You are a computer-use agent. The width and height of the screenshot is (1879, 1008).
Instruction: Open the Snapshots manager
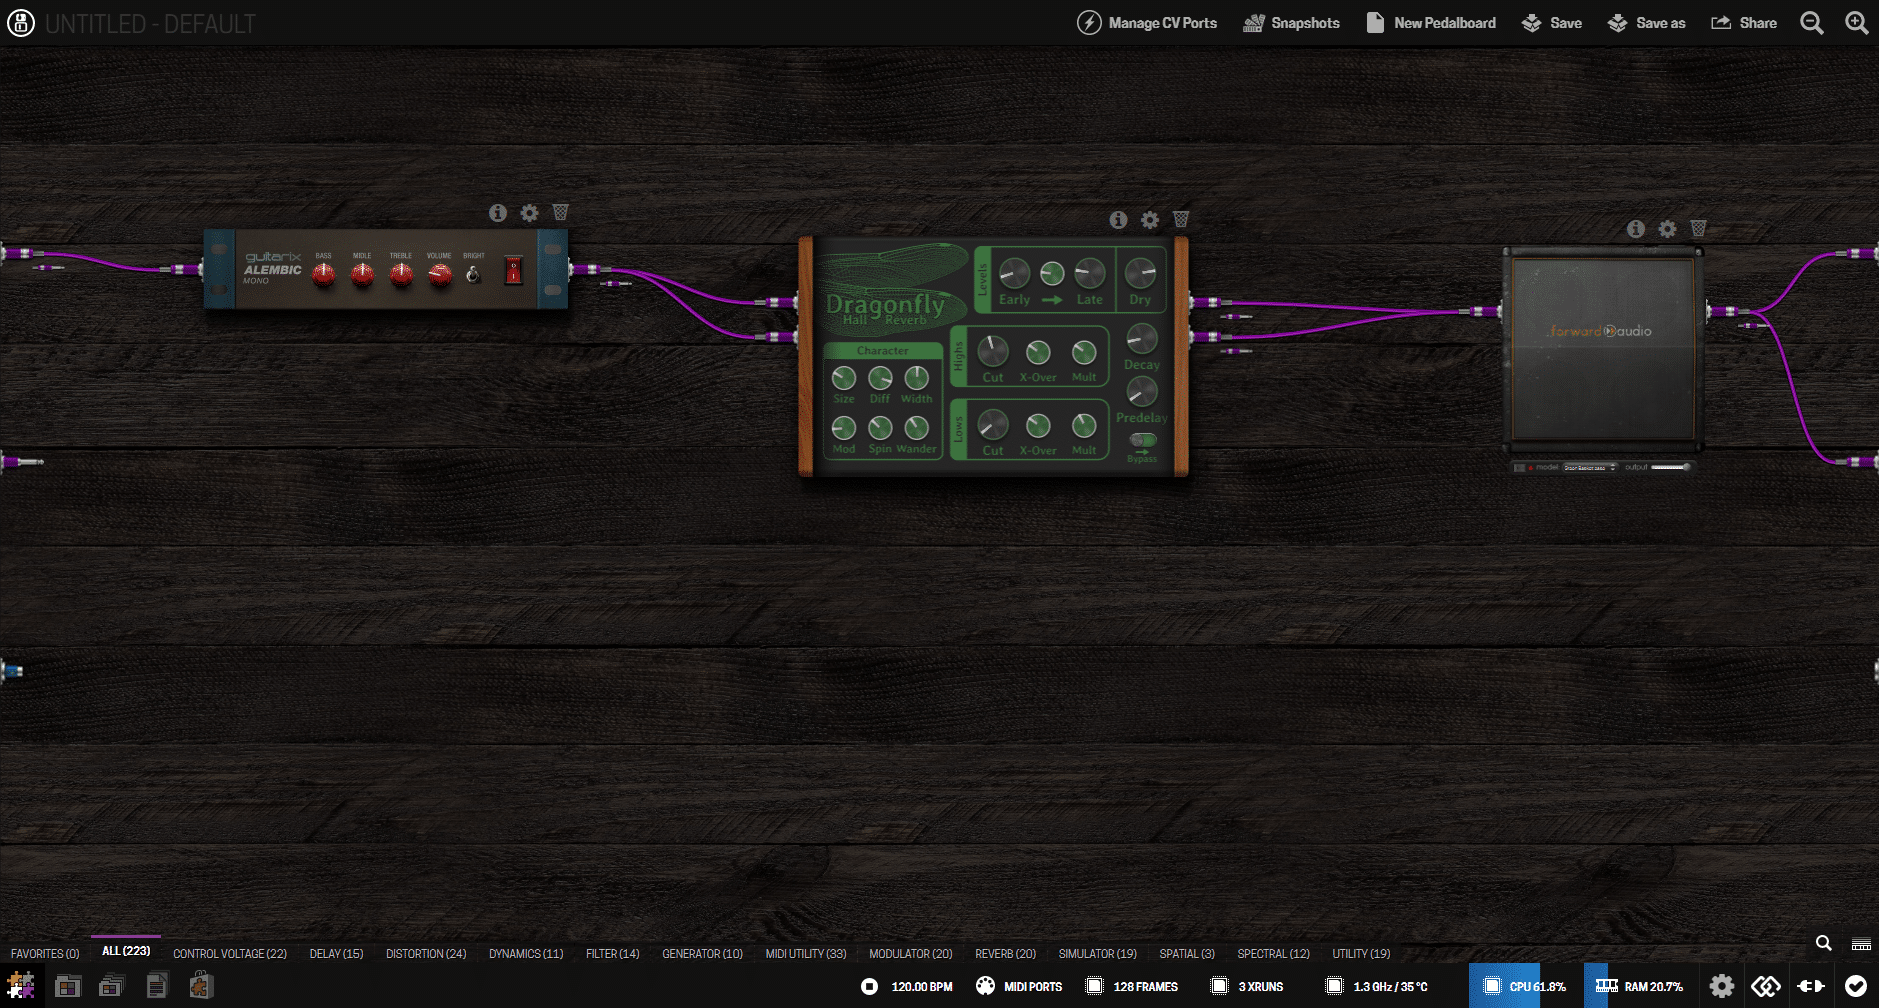[x=1291, y=22]
